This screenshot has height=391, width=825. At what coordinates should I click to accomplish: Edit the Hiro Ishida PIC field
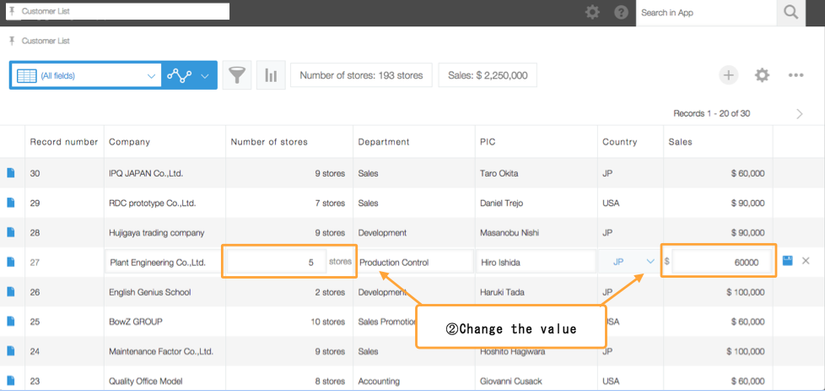coord(536,262)
